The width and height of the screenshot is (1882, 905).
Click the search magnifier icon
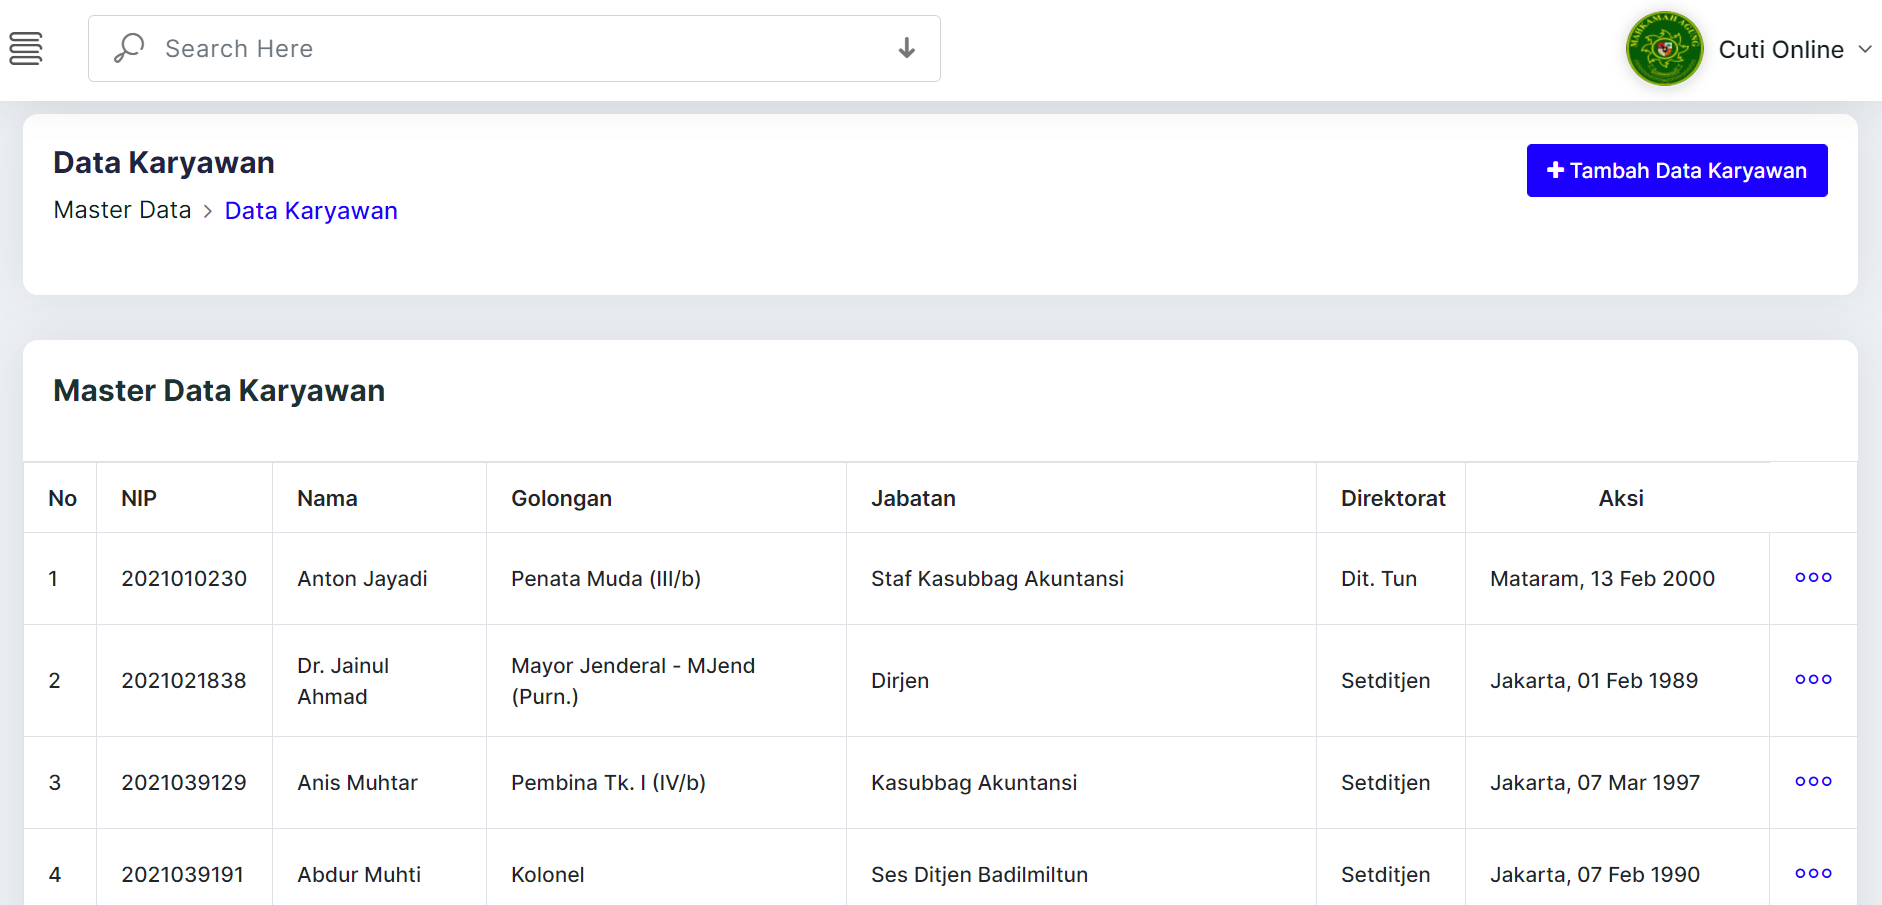(129, 48)
